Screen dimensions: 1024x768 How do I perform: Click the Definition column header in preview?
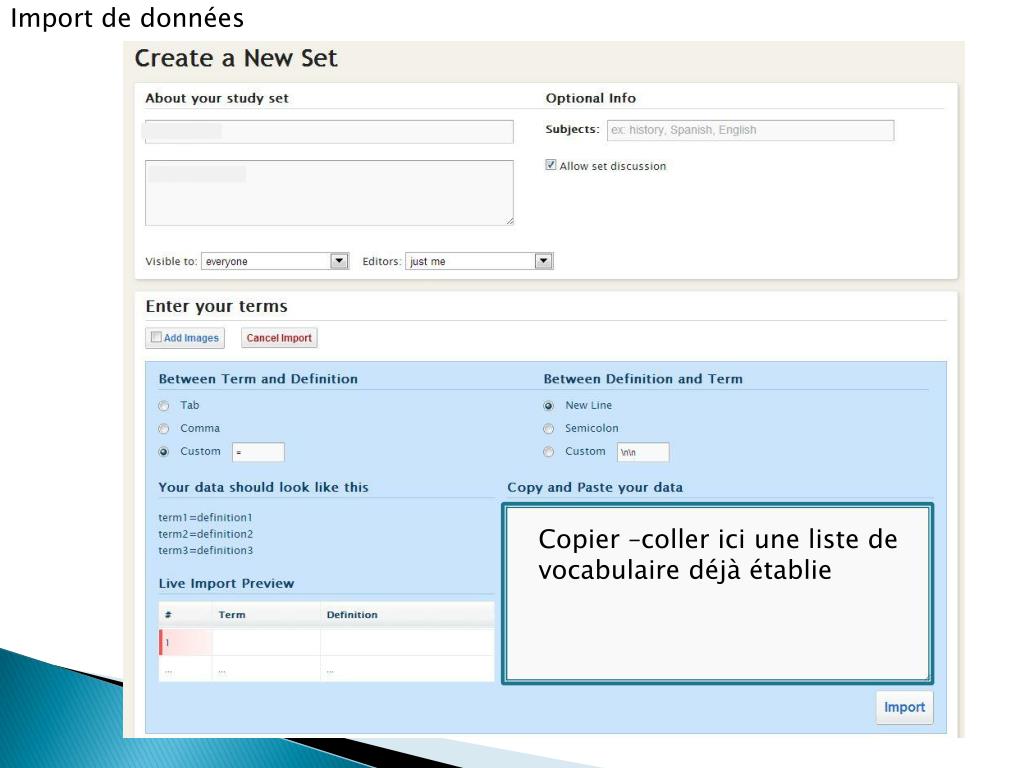352,615
